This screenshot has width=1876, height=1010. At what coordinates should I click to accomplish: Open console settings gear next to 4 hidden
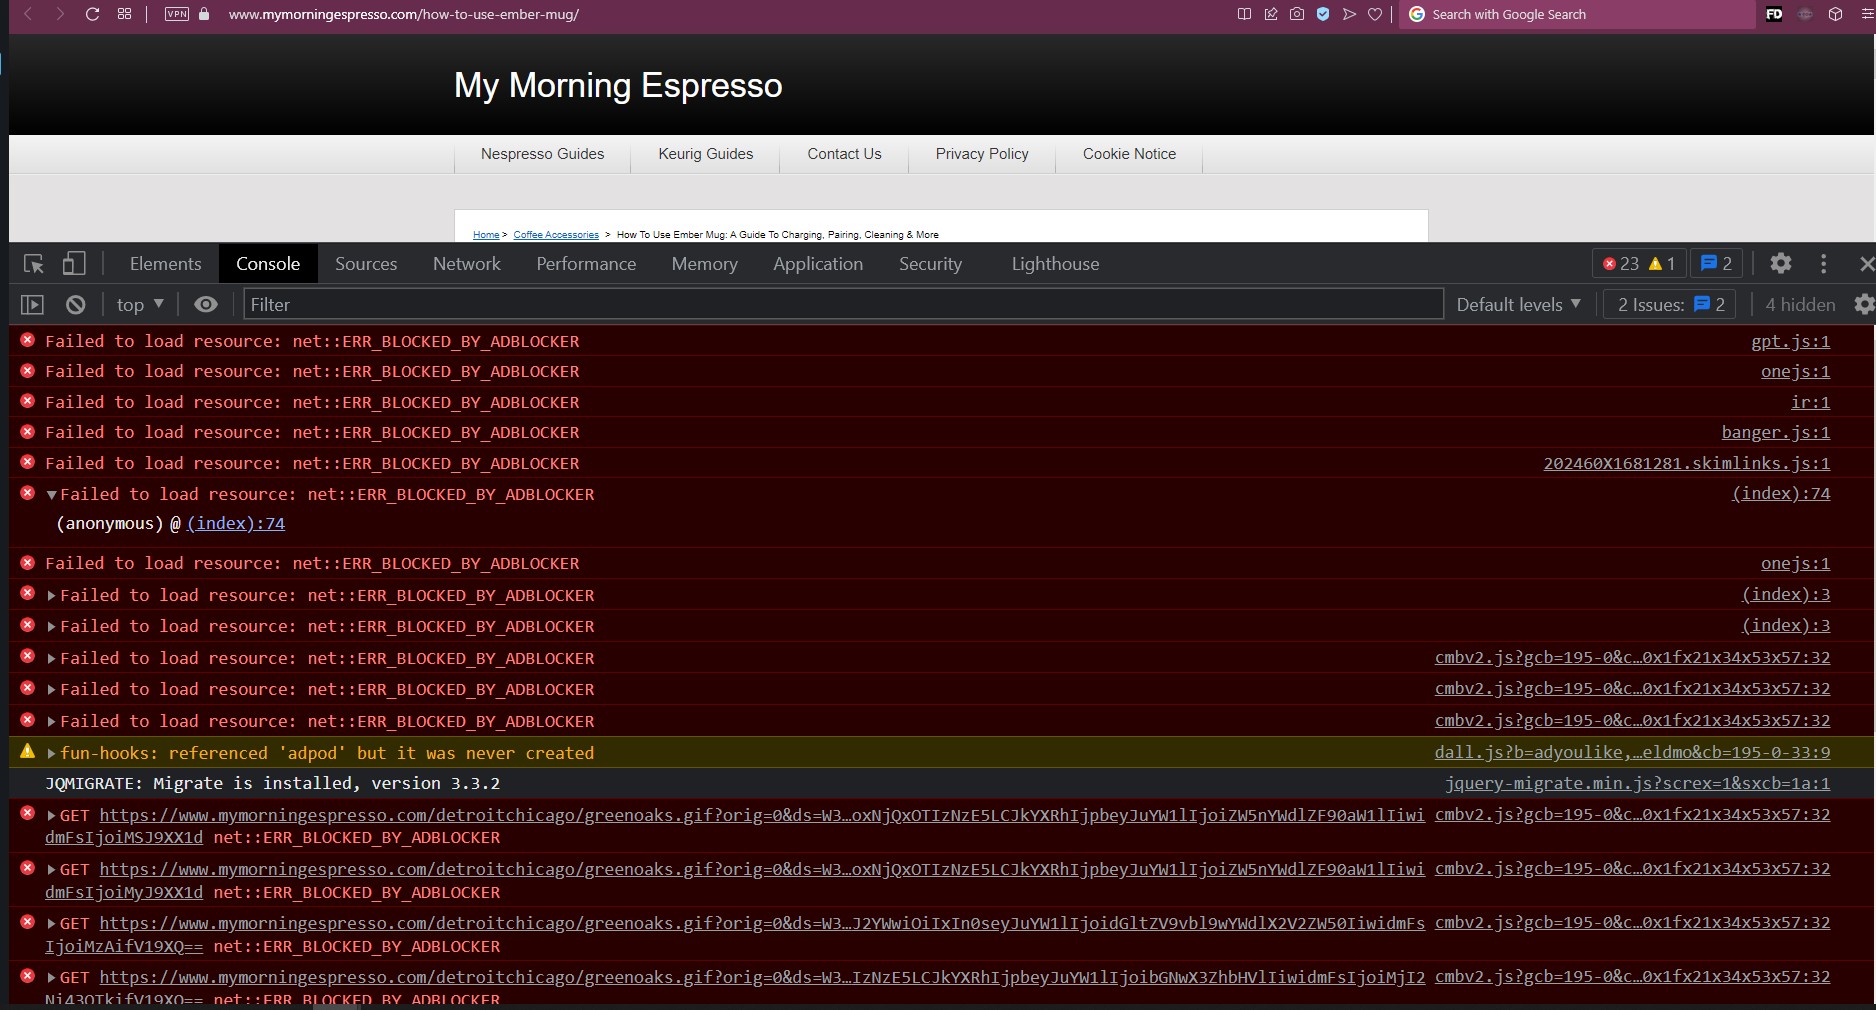[x=1863, y=305]
